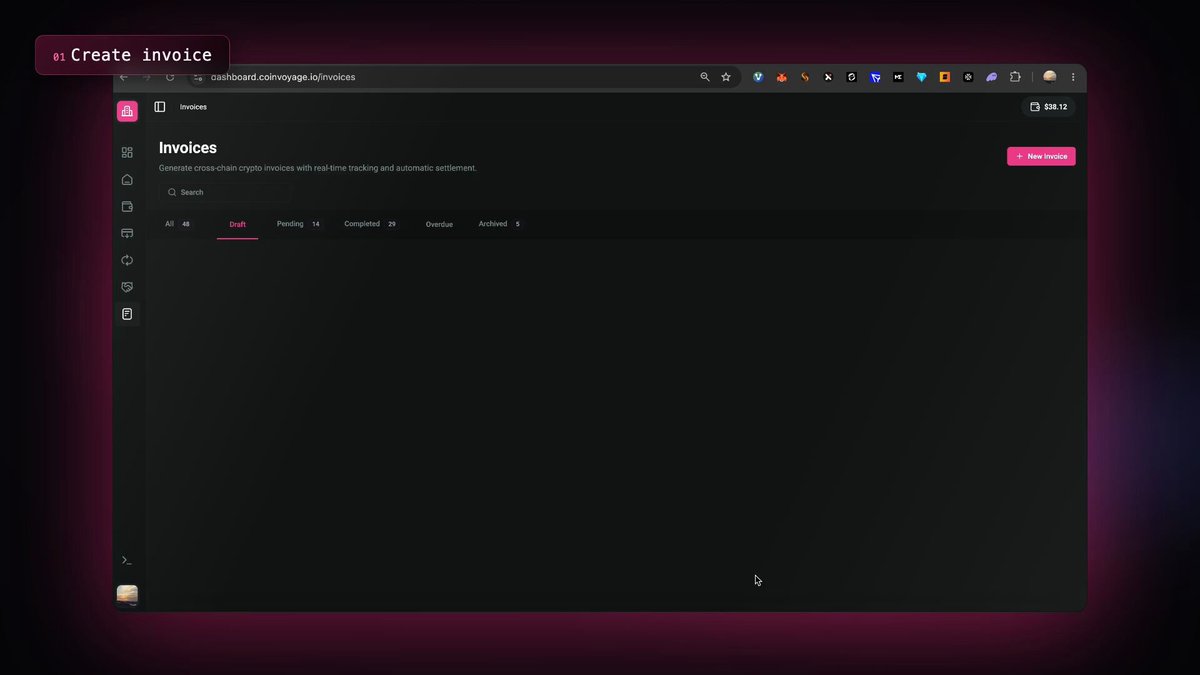
Task: Click the browser address bar URL
Action: [x=283, y=77]
